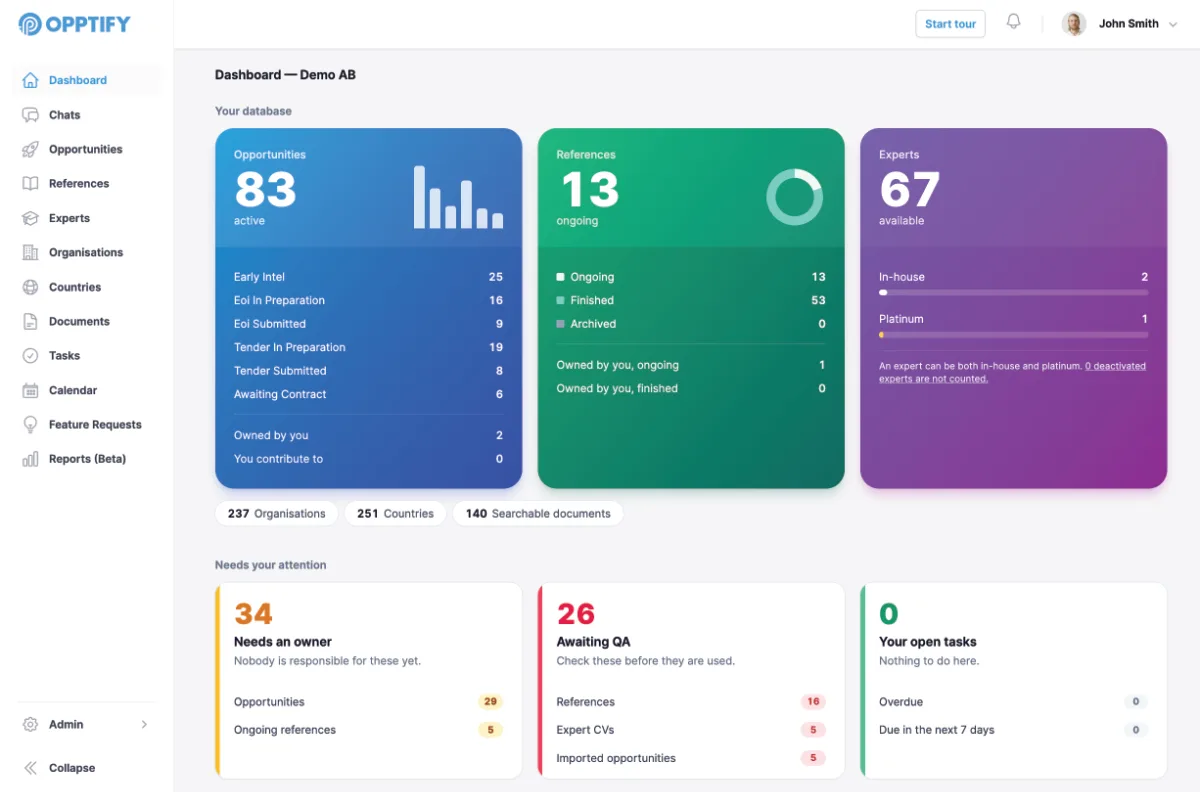Image resolution: width=1200 pixels, height=792 pixels.
Task: Click Owned by you, finished row
Action: pyautogui.click(x=691, y=388)
